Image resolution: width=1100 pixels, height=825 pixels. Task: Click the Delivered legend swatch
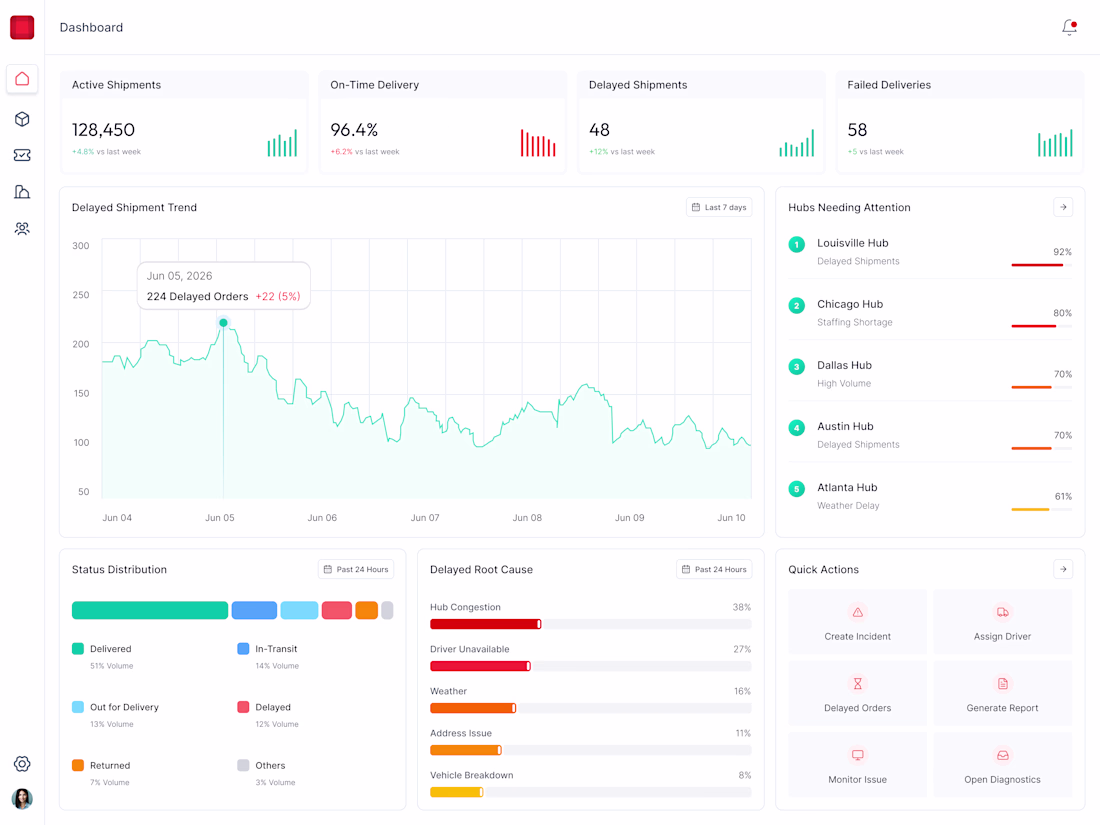(78, 648)
